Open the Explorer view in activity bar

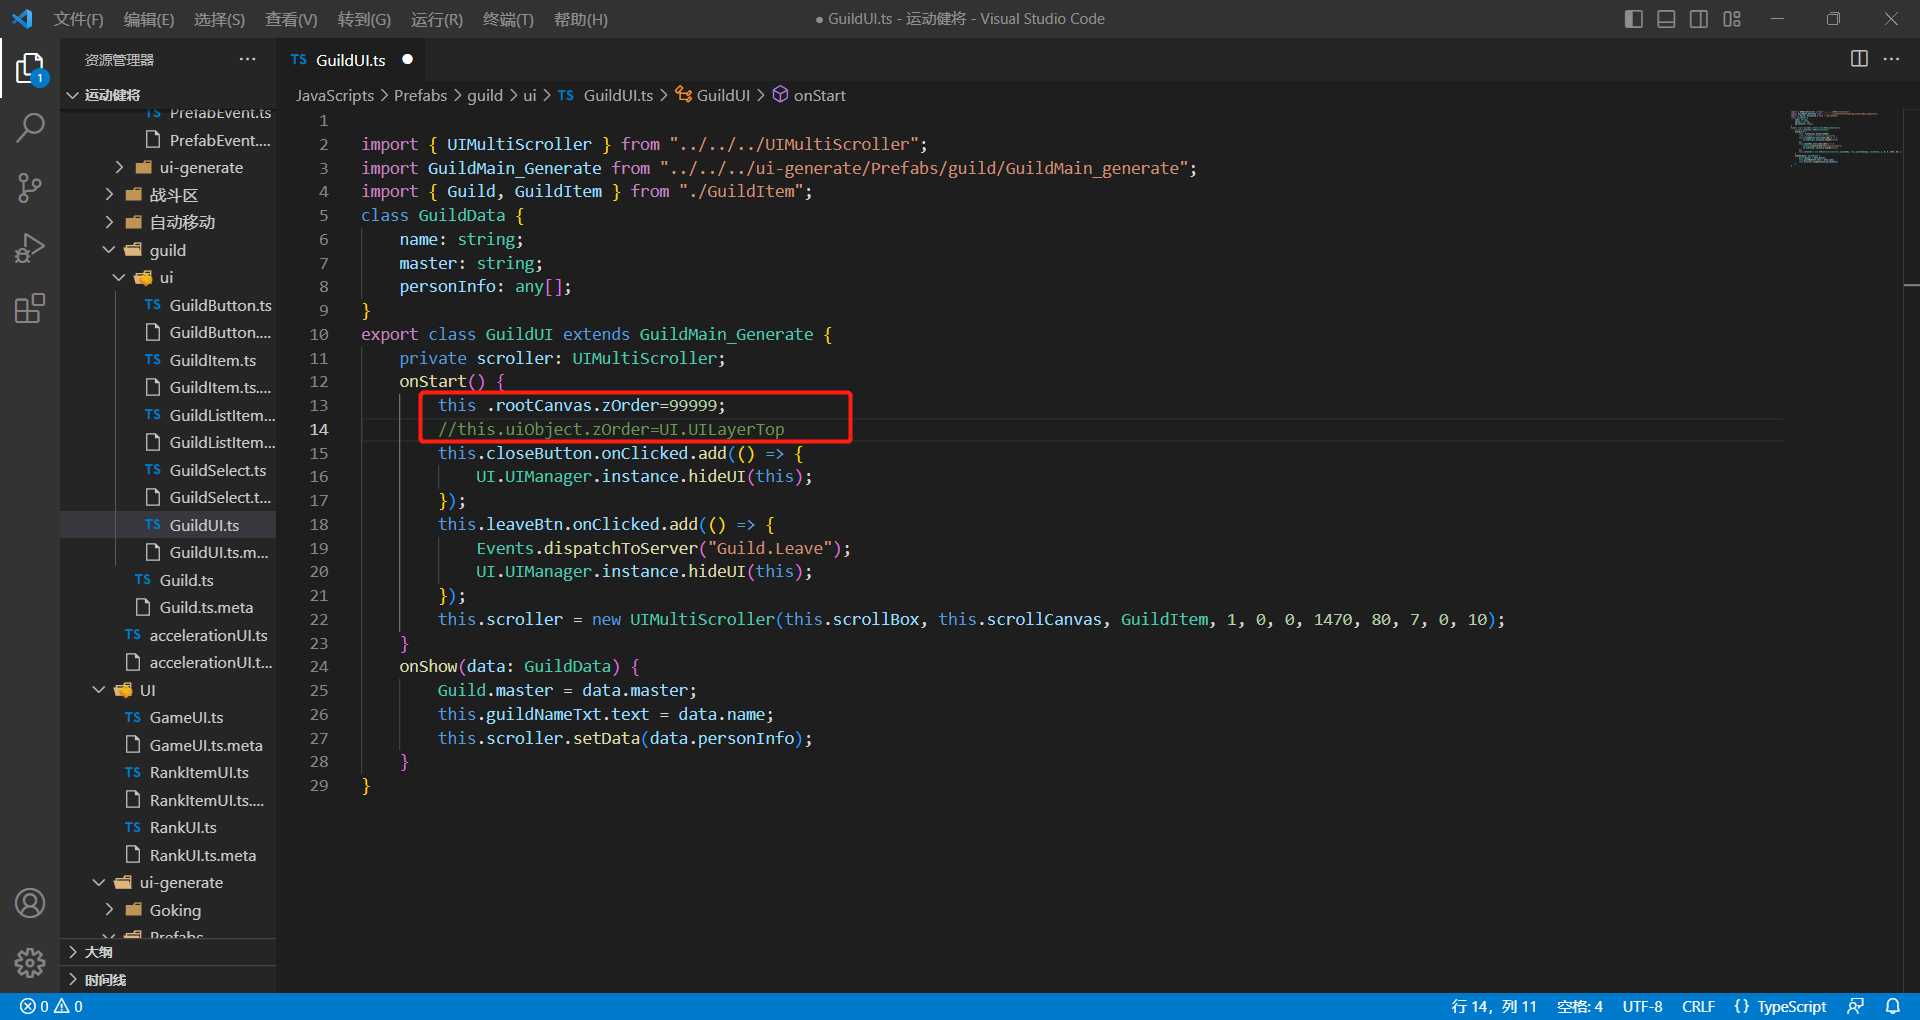point(30,68)
